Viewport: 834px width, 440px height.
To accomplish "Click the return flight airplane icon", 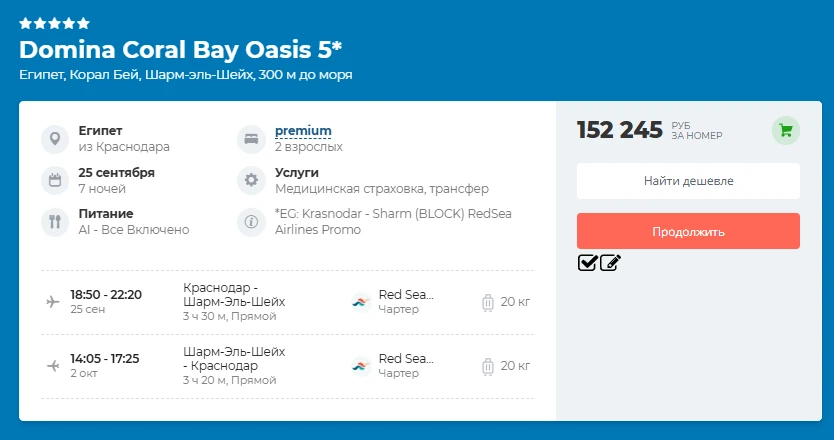I will click(x=53, y=366).
